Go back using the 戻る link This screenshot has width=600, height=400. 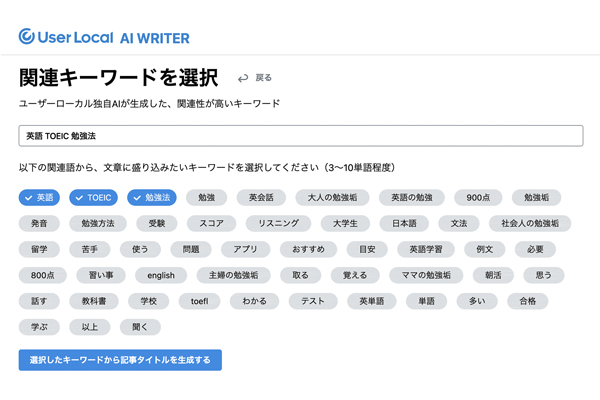(262, 77)
